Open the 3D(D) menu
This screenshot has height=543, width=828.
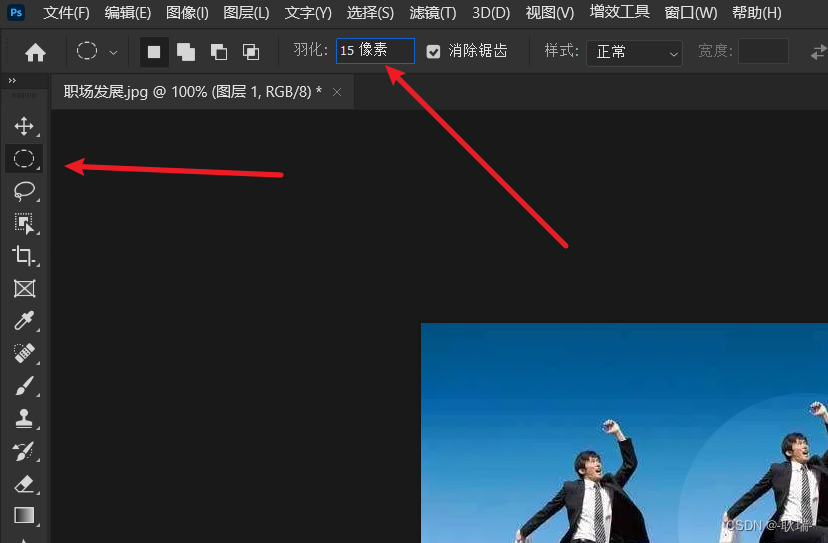pyautogui.click(x=491, y=13)
